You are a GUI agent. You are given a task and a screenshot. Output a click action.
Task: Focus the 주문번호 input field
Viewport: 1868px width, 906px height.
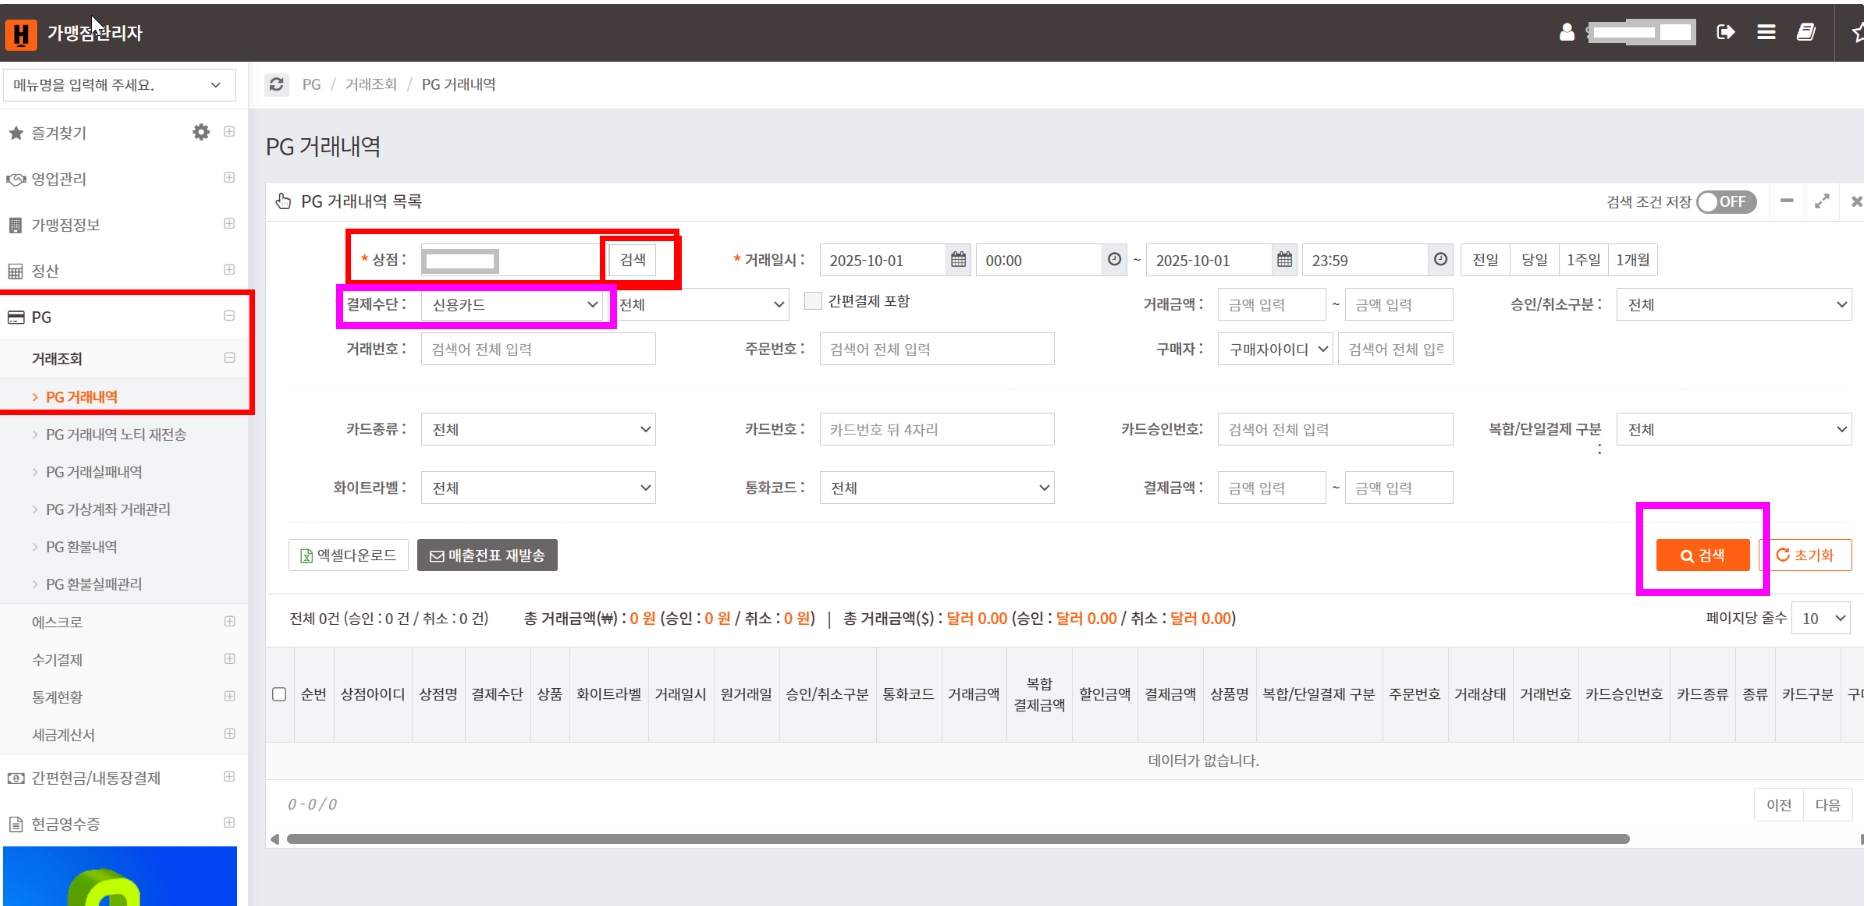coord(937,349)
